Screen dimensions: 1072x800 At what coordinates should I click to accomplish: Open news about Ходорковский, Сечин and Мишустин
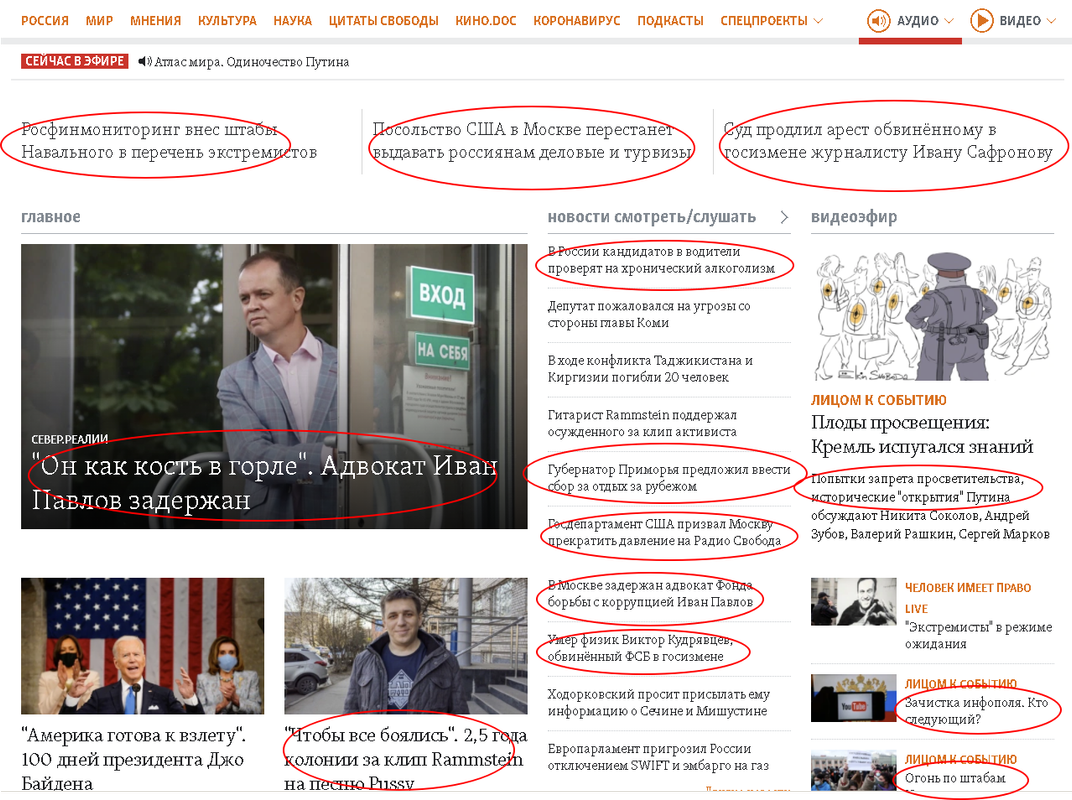658,702
